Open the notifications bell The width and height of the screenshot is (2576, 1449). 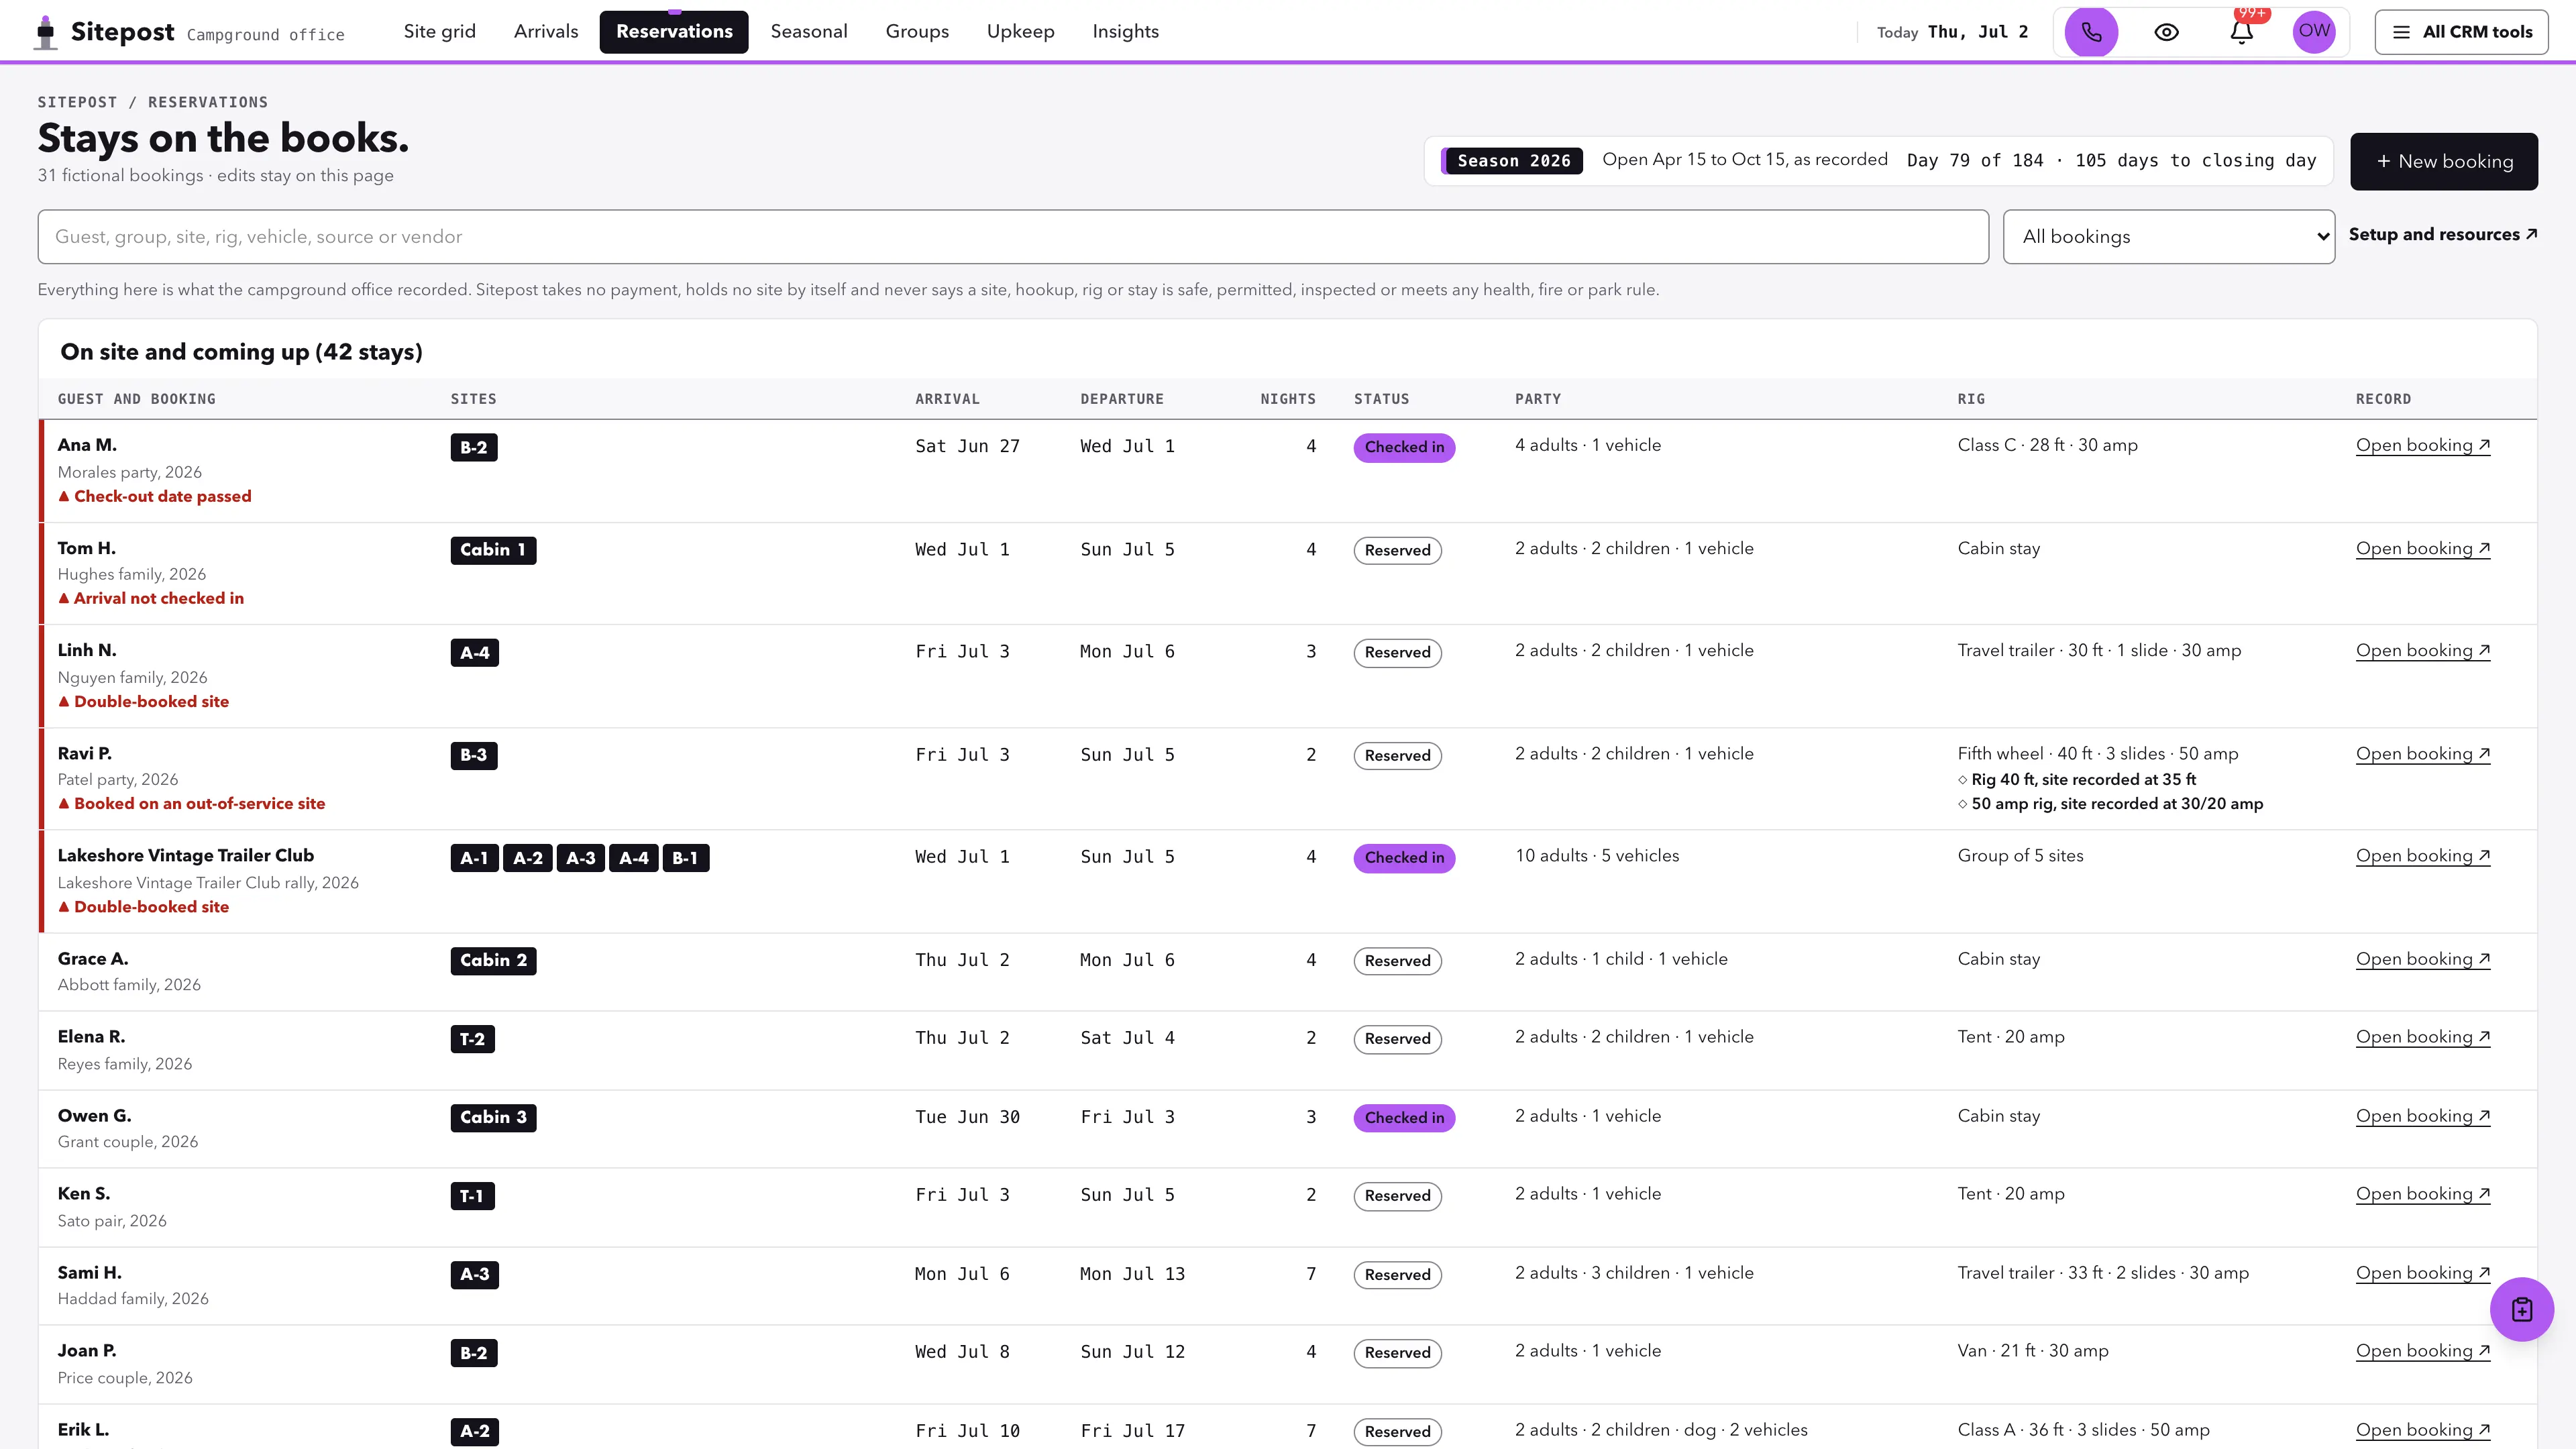(2241, 32)
